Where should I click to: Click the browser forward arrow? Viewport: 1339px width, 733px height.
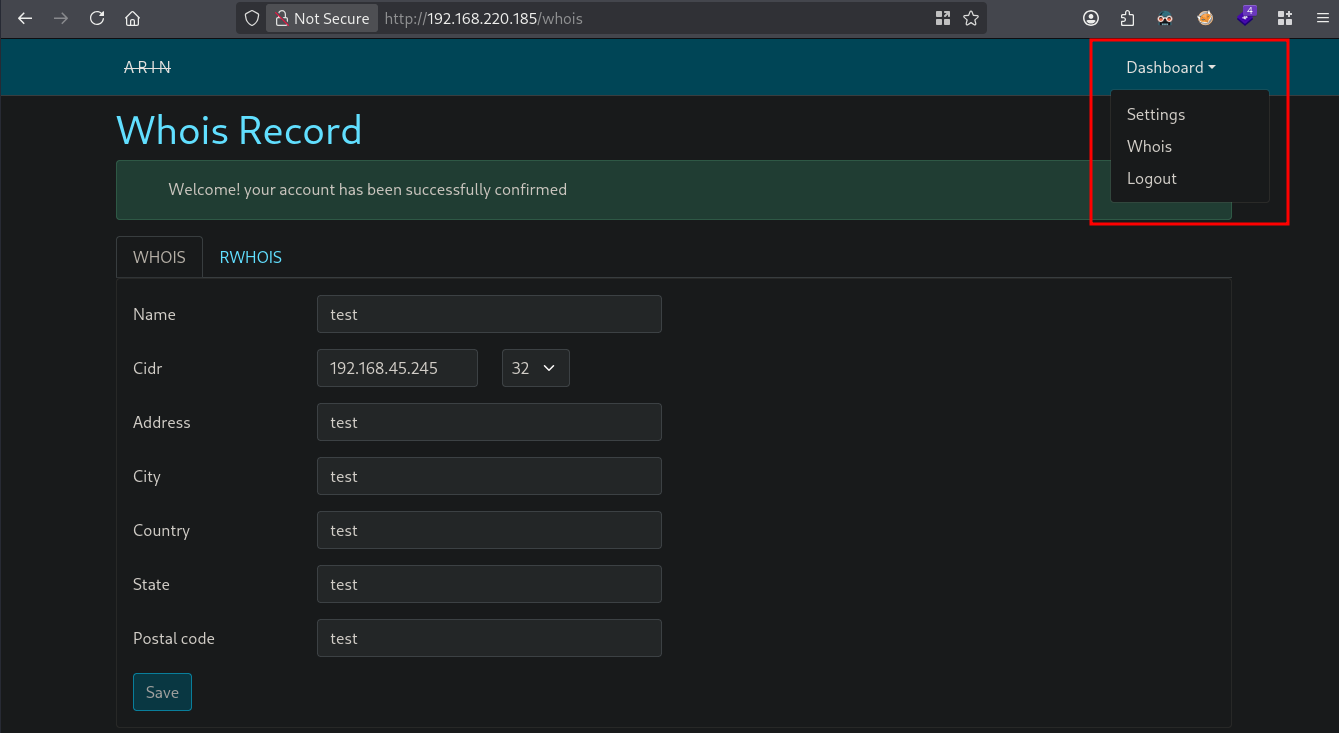pyautogui.click(x=61, y=18)
